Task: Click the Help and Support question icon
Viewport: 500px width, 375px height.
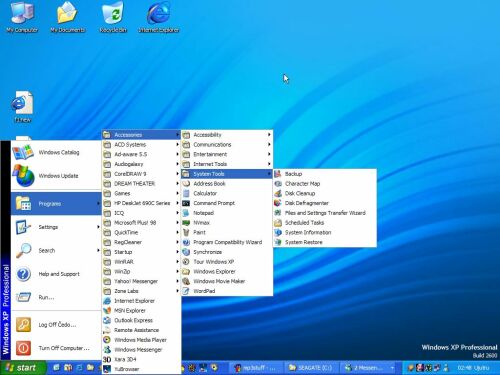Action: [x=23, y=274]
